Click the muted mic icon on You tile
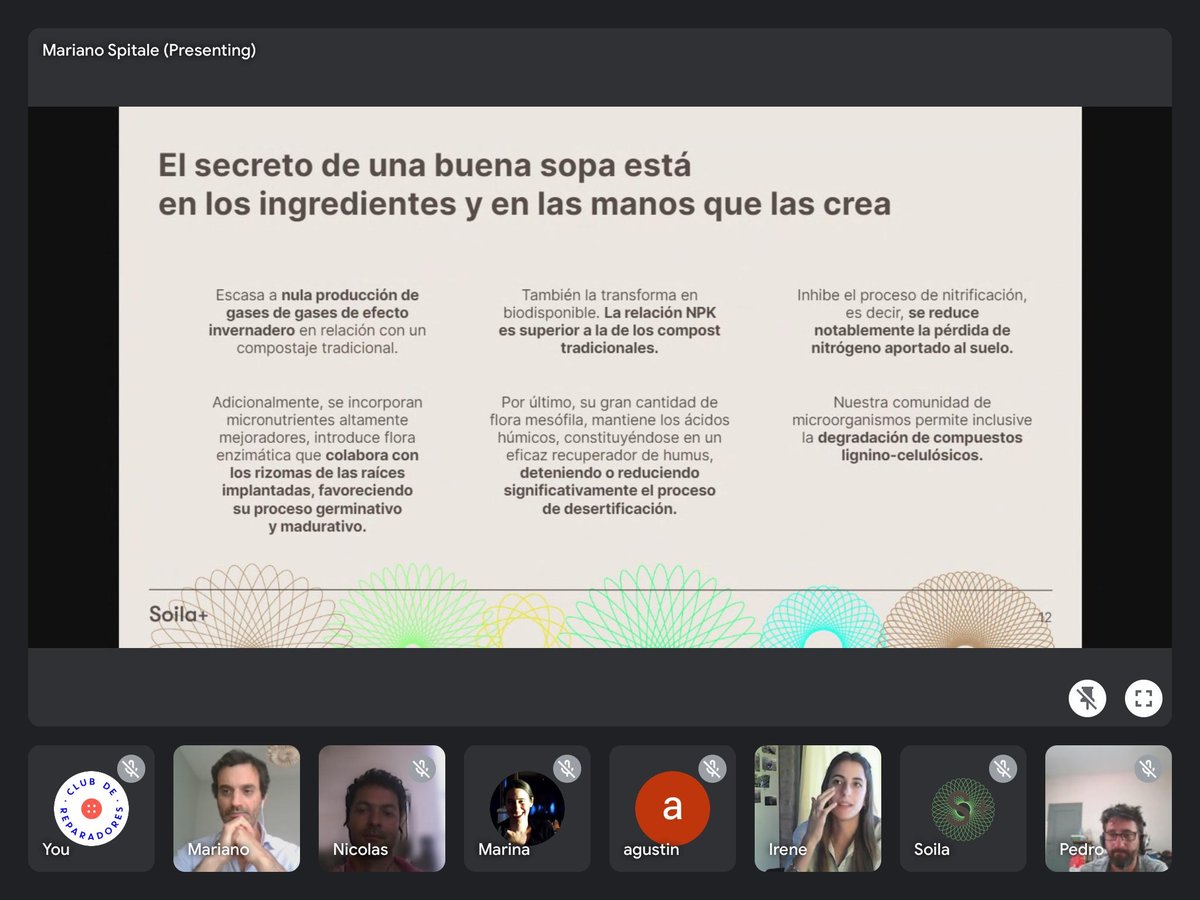Image resolution: width=1200 pixels, height=900 pixels. pyautogui.click(x=131, y=769)
